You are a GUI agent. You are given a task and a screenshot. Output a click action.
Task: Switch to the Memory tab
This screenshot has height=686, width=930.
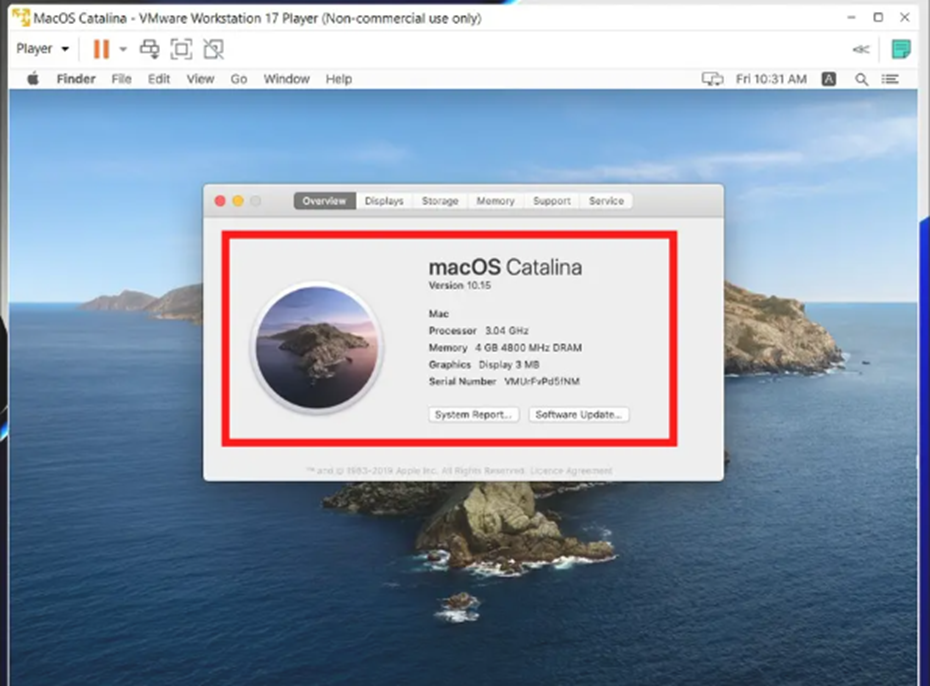(495, 201)
